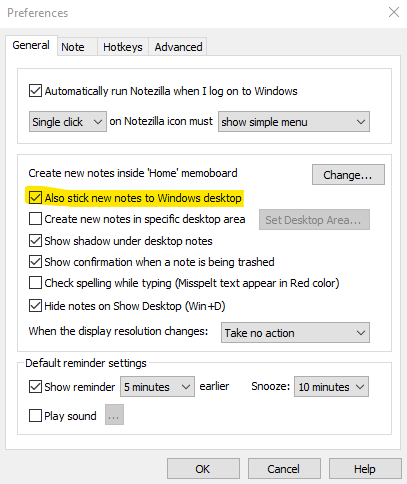Image resolution: width=407 pixels, height=484 pixels.
Task: Toggle Hide notes on Show Desktop
Action: pyautogui.click(x=35, y=306)
